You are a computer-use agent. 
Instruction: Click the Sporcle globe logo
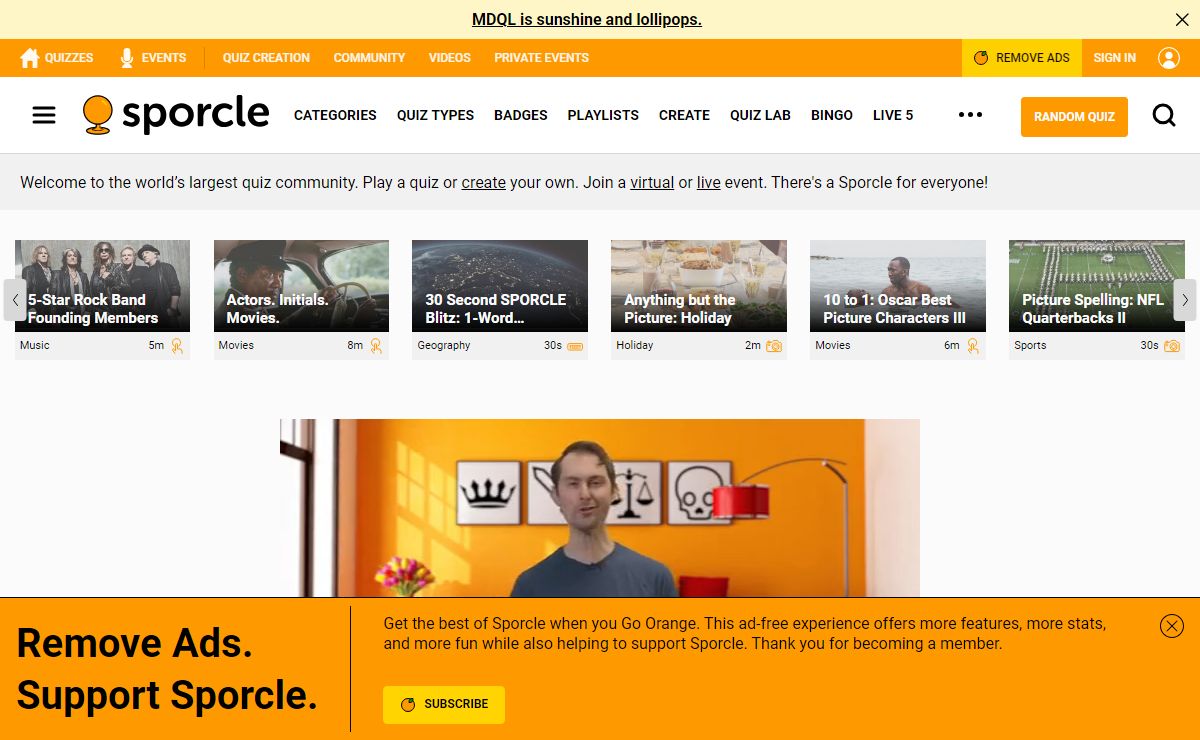click(x=176, y=115)
